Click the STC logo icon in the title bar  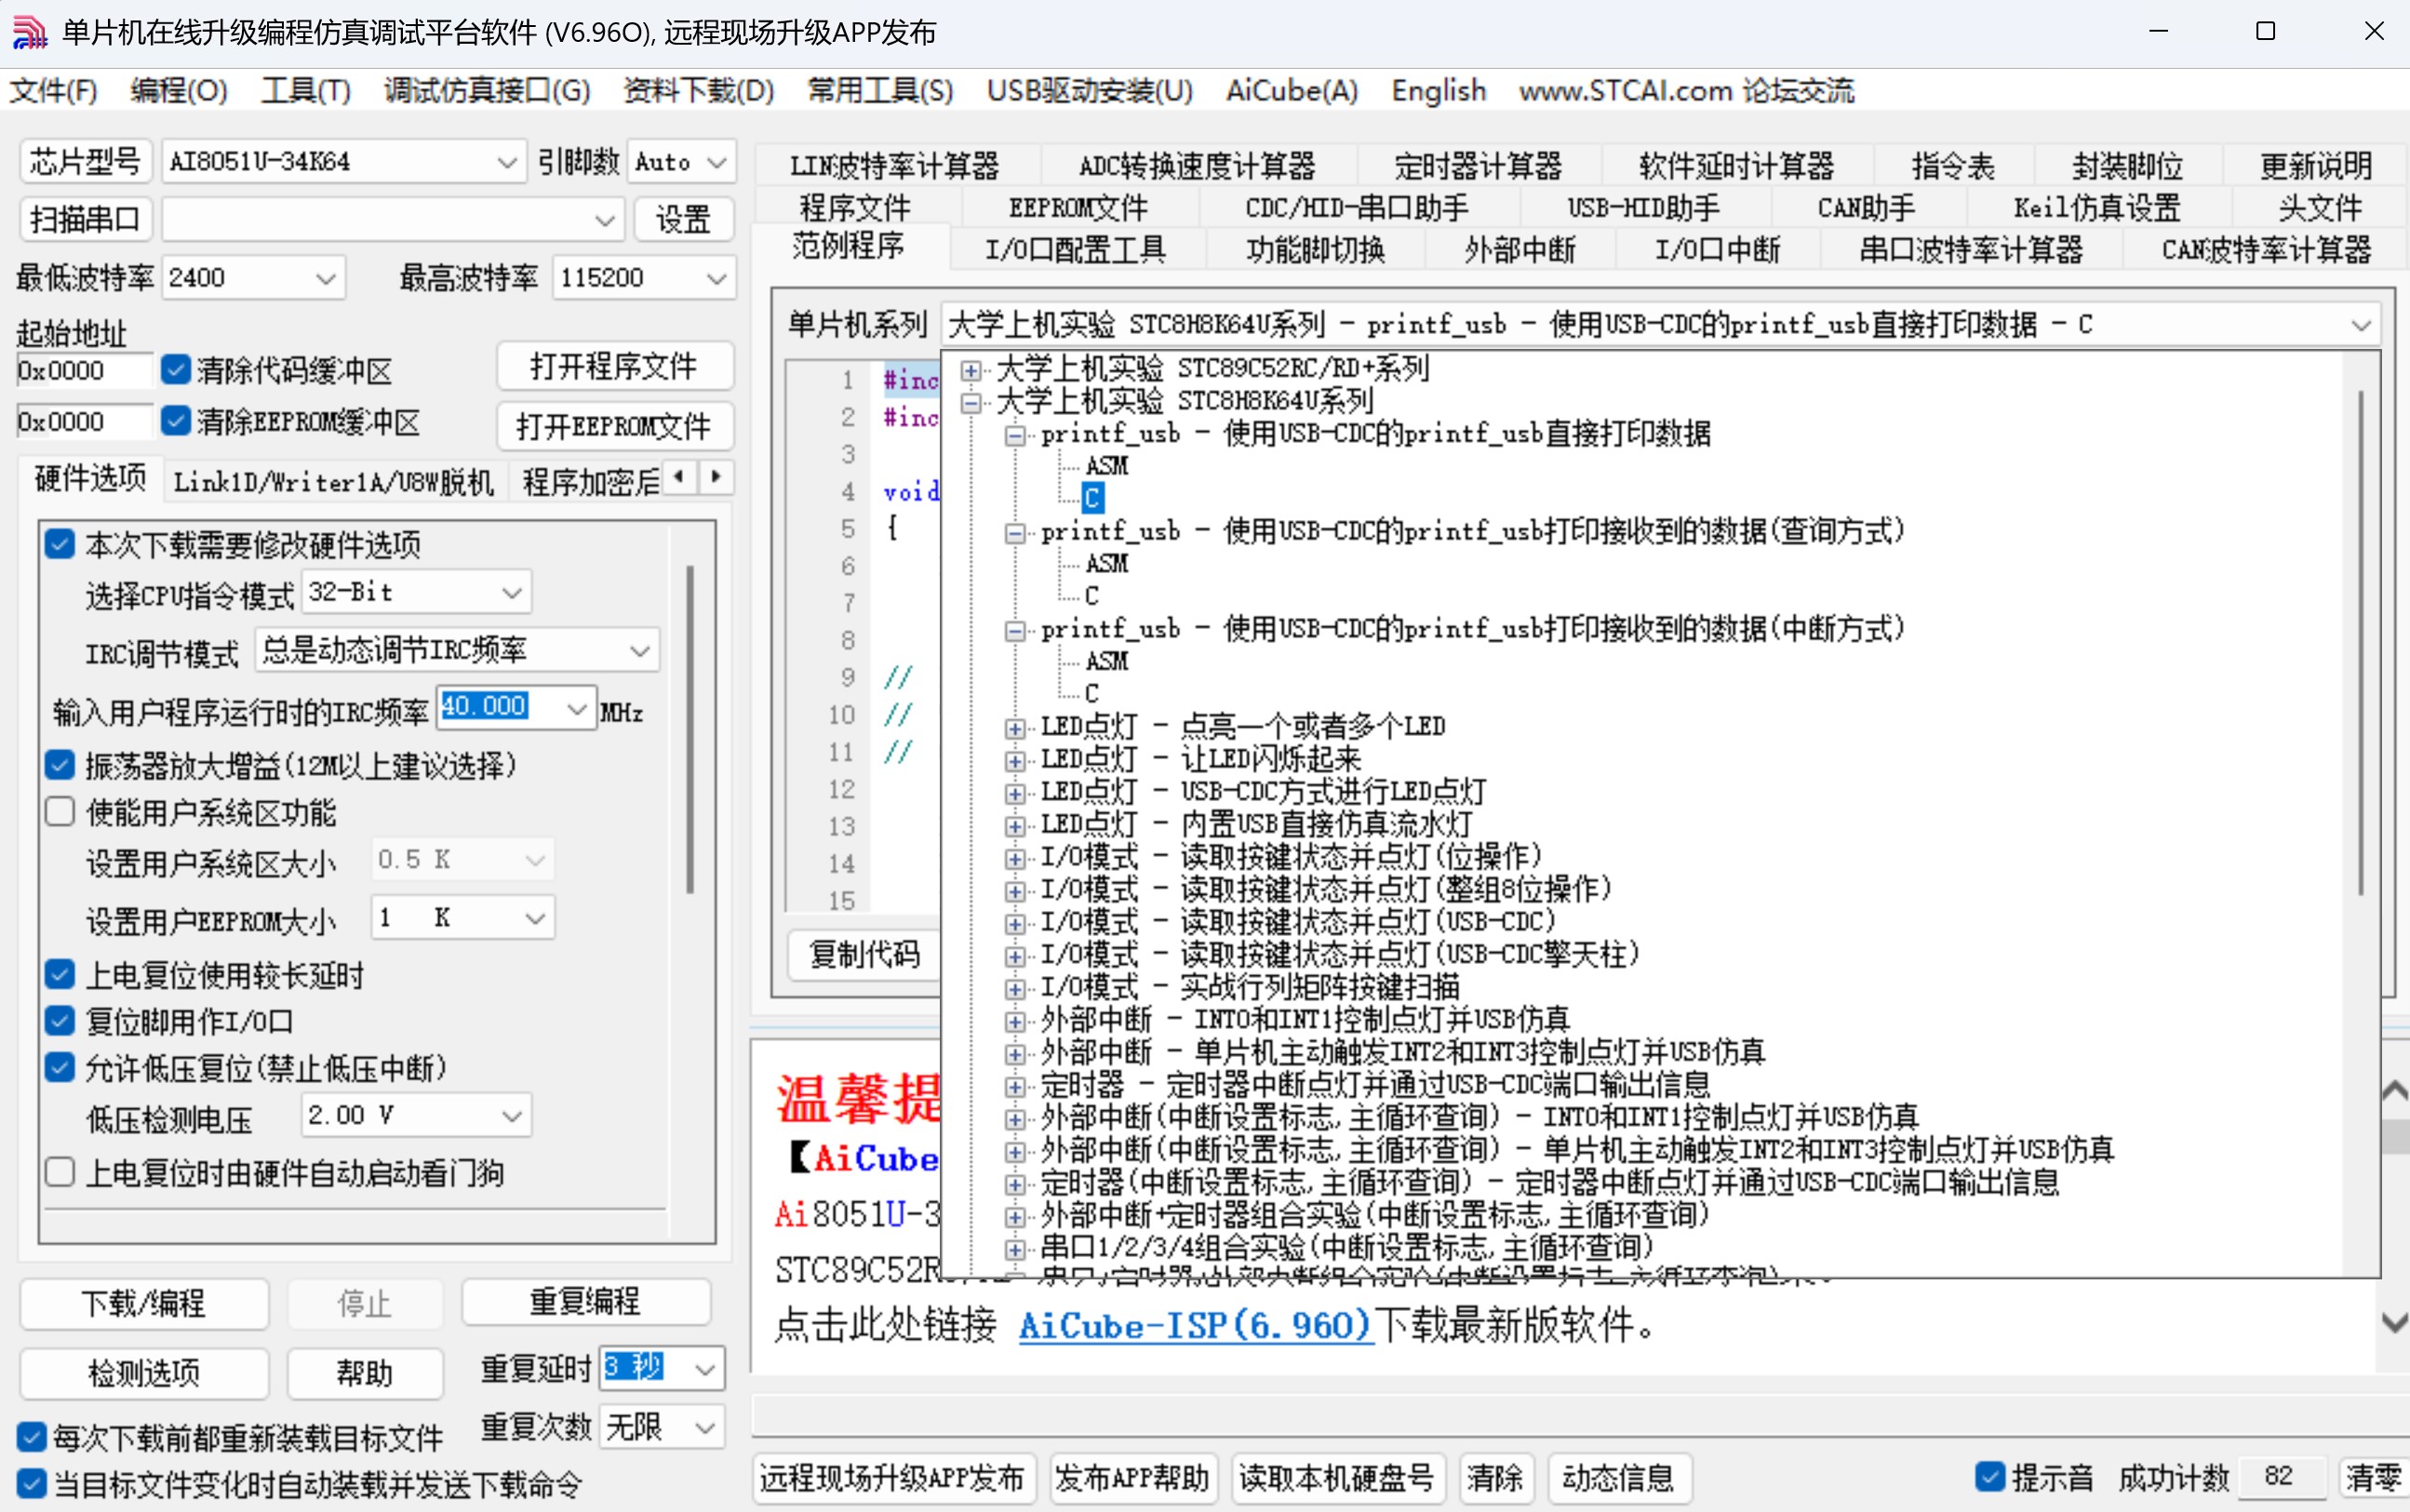point(30,31)
